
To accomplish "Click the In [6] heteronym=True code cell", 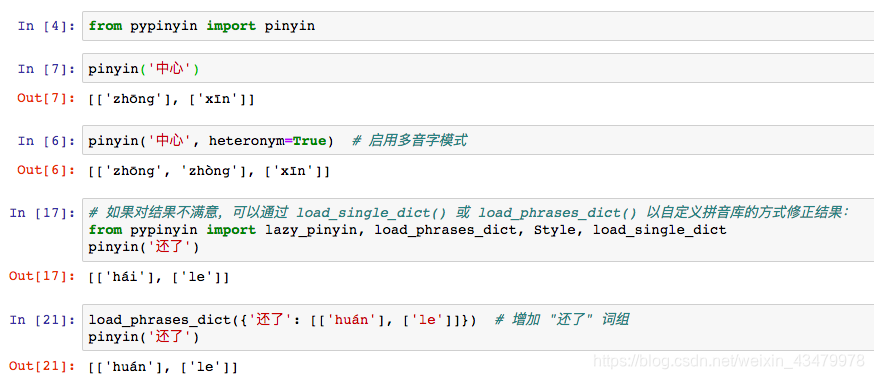I will pos(478,140).
